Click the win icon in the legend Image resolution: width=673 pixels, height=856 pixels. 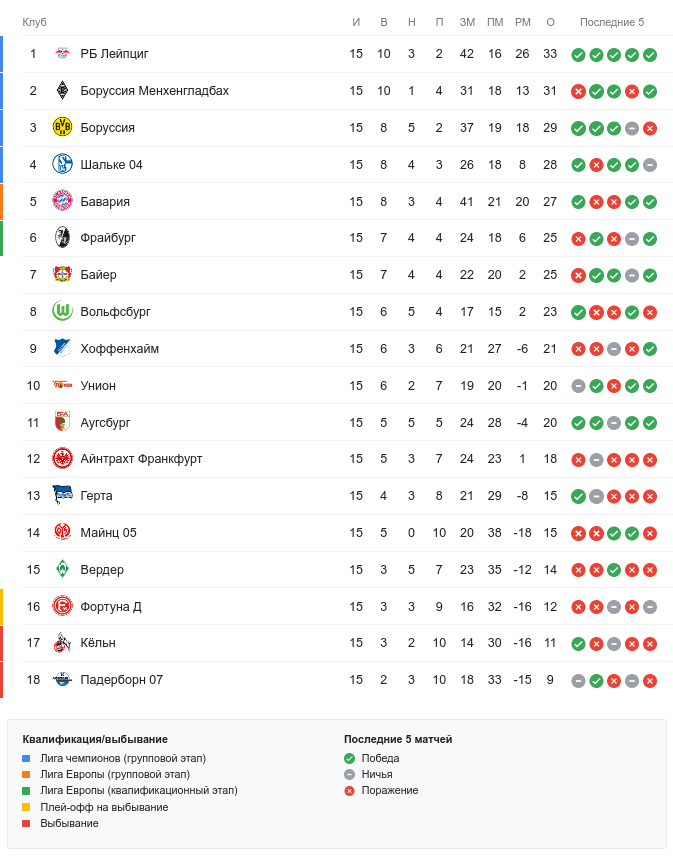349,758
